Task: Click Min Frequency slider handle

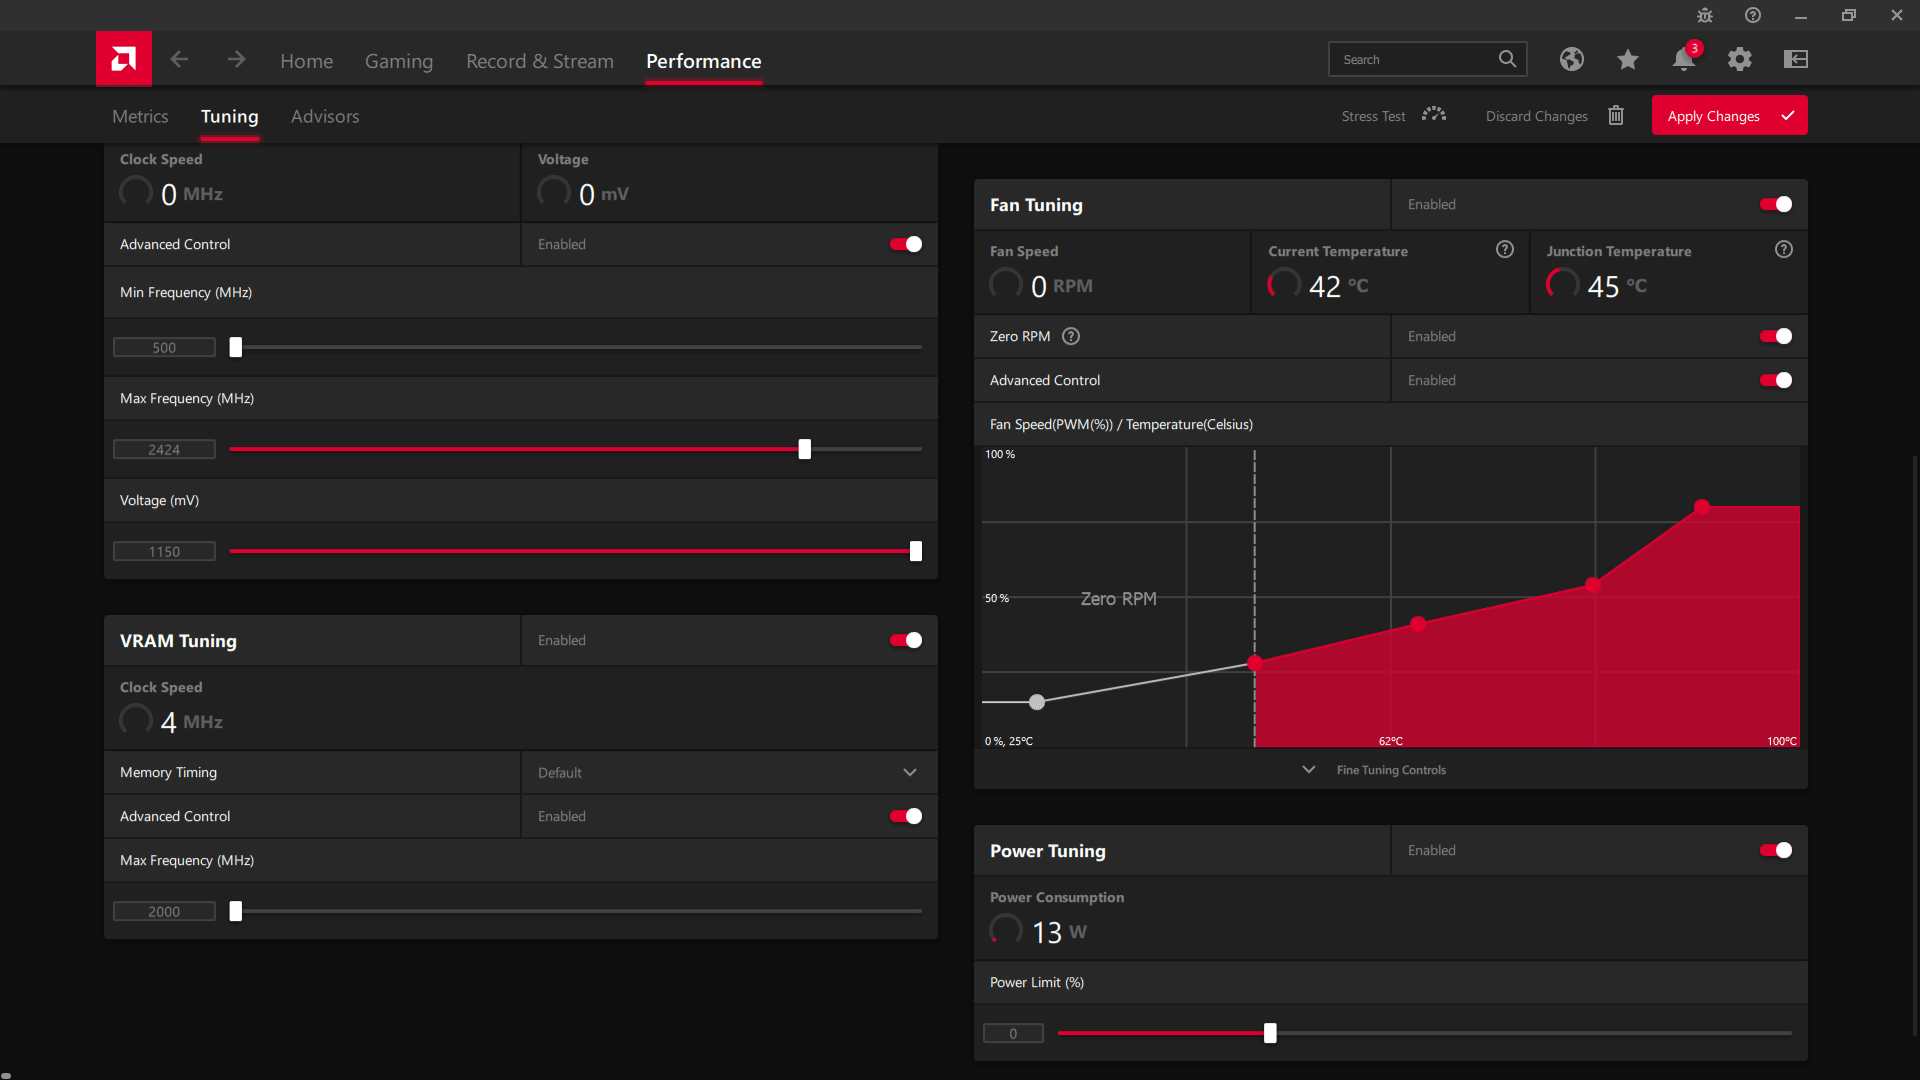Action: click(236, 347)
